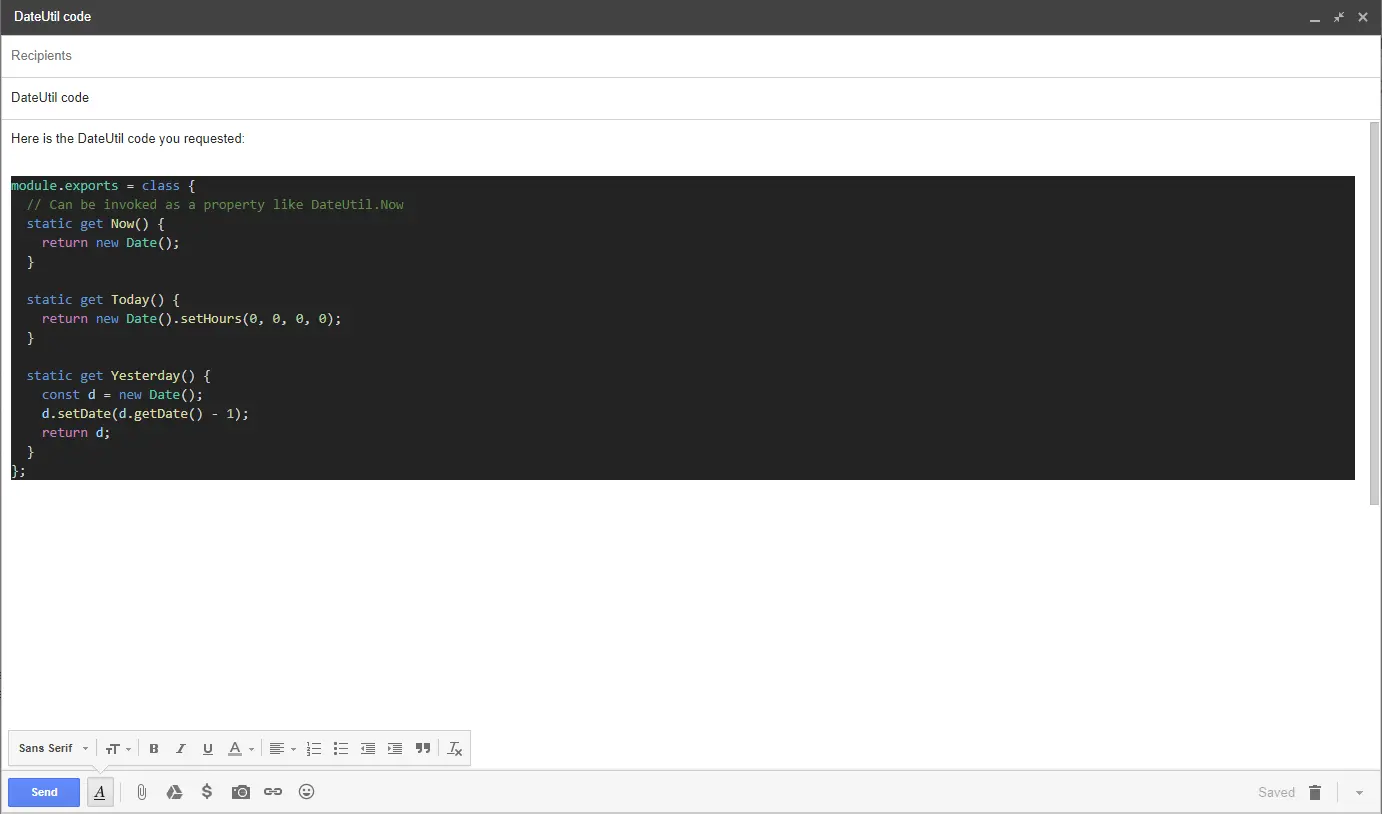
Task: Click the Send button
Action: pos(44,792)
